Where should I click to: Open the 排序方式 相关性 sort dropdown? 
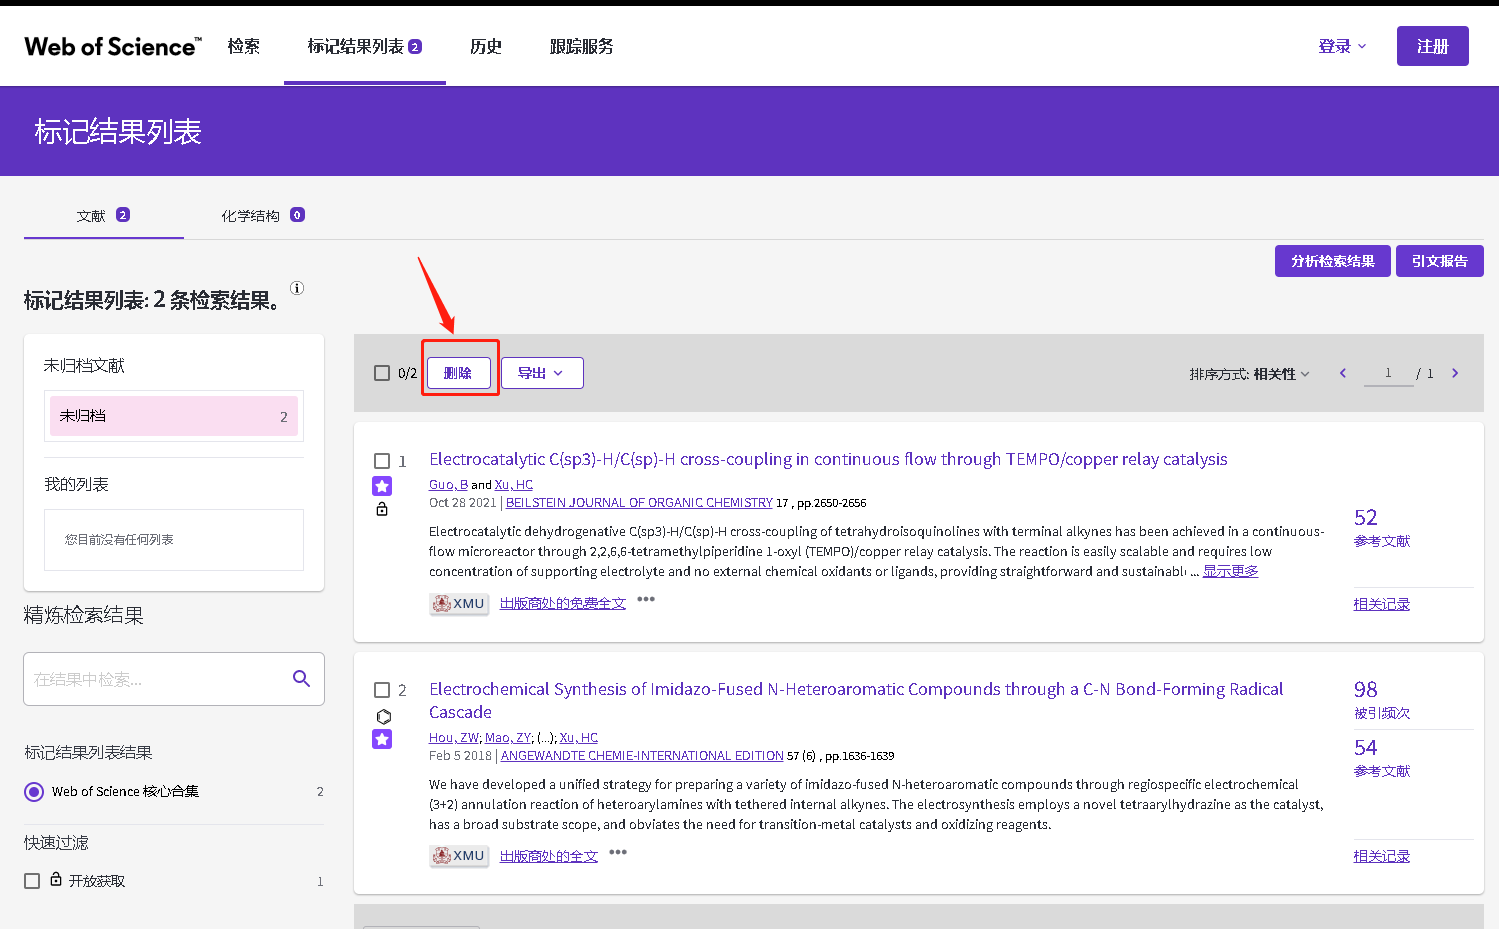[1249, 374]
